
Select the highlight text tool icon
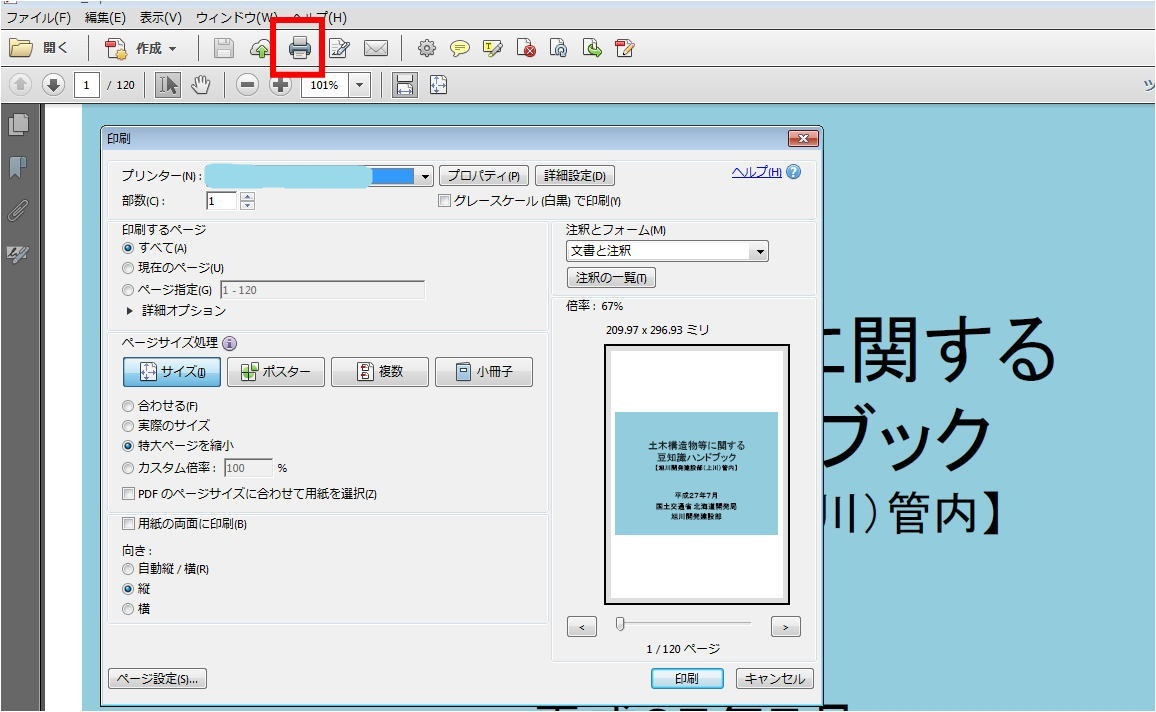492,49
